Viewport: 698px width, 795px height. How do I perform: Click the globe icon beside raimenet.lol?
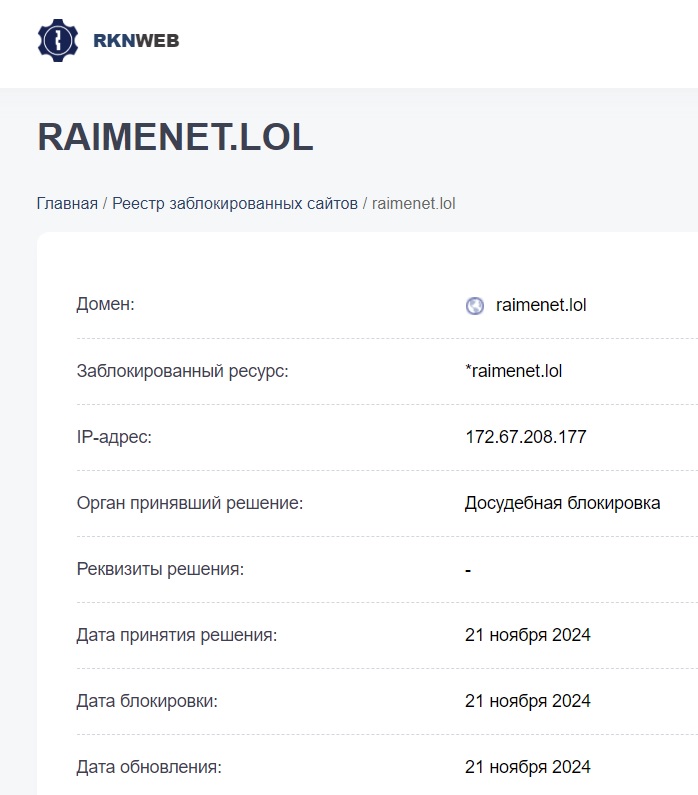tap(475, 306)
